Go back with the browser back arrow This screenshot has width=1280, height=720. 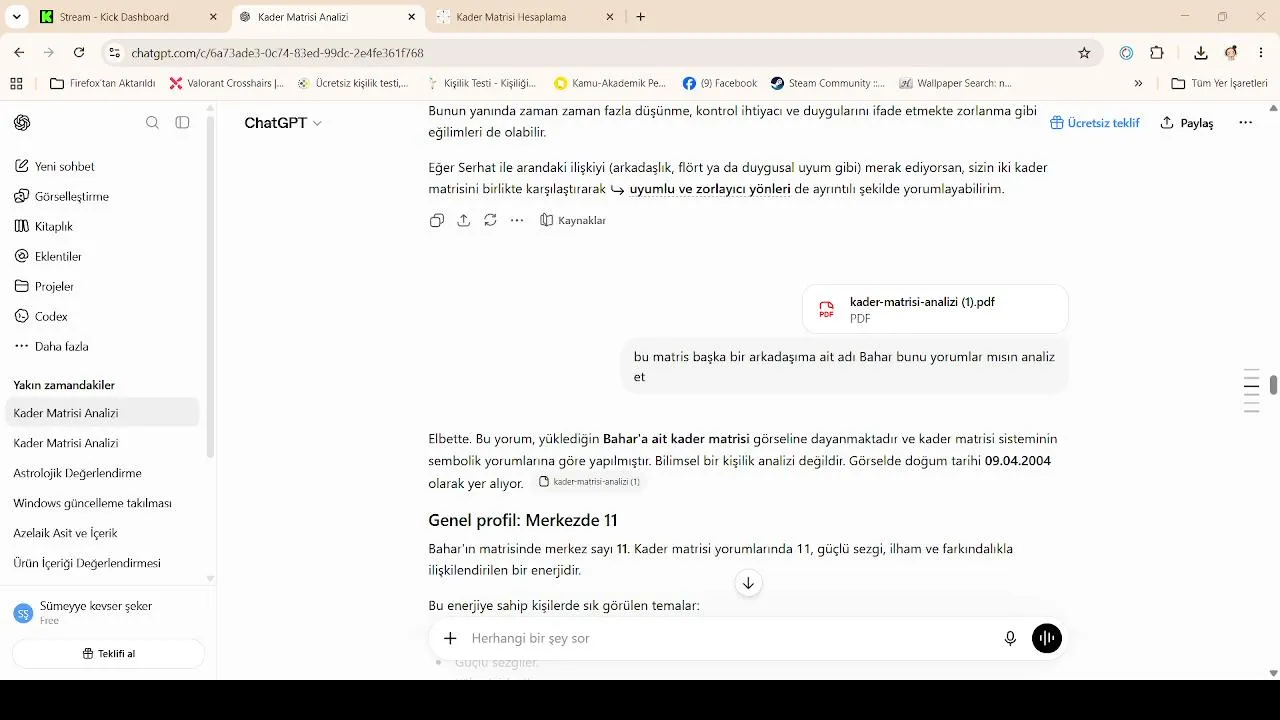tap(19, 53)
